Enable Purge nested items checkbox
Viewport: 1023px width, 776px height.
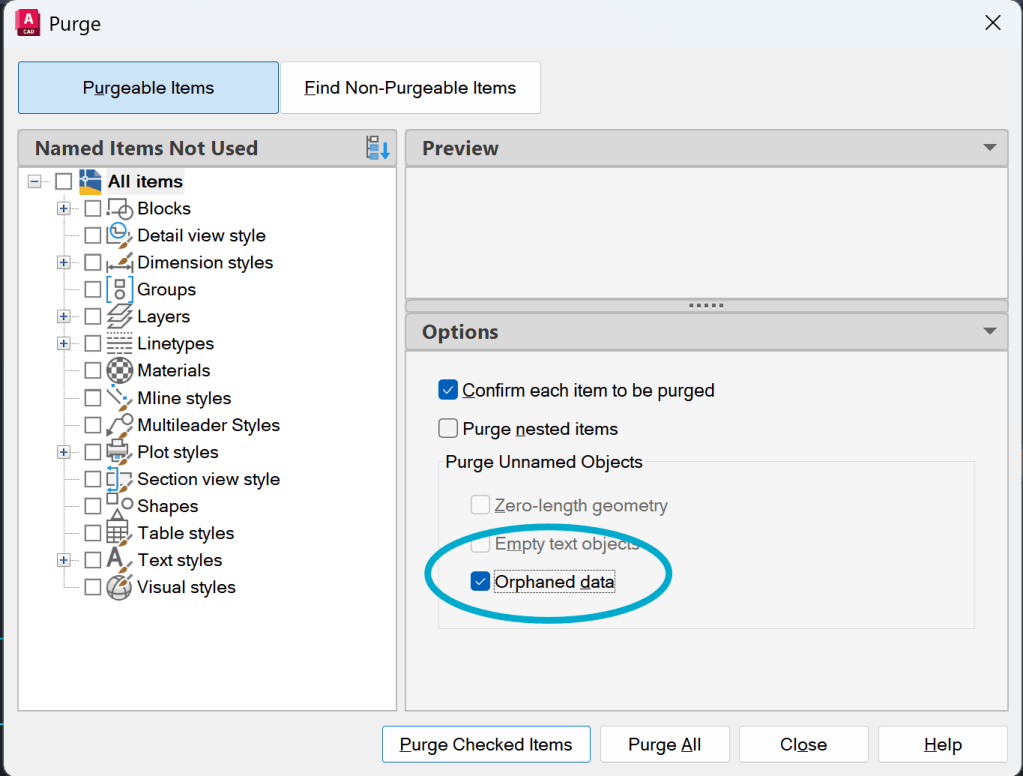coord(448,429)
